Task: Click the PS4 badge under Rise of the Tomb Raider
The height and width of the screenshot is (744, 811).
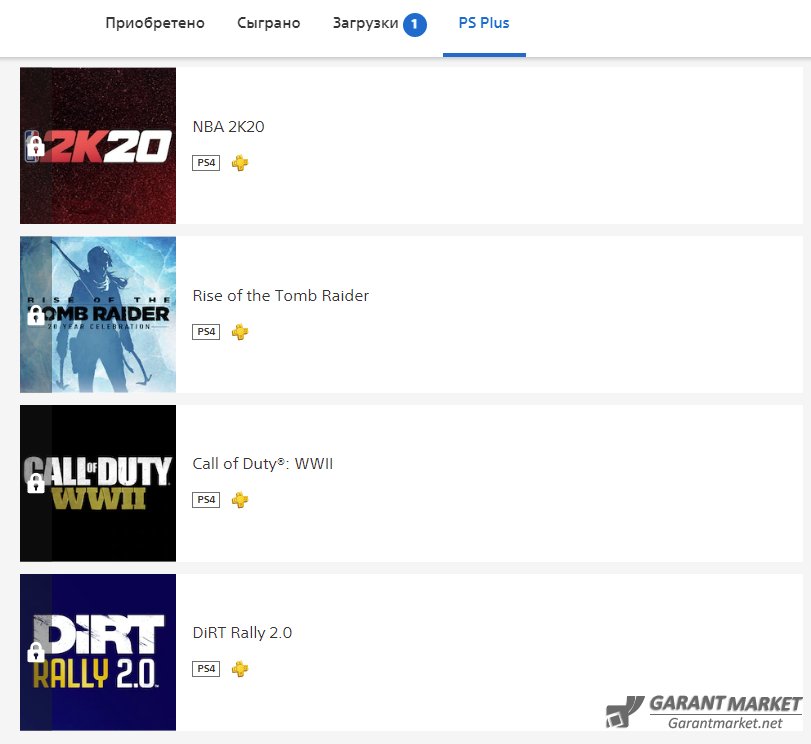Action: 206,332
